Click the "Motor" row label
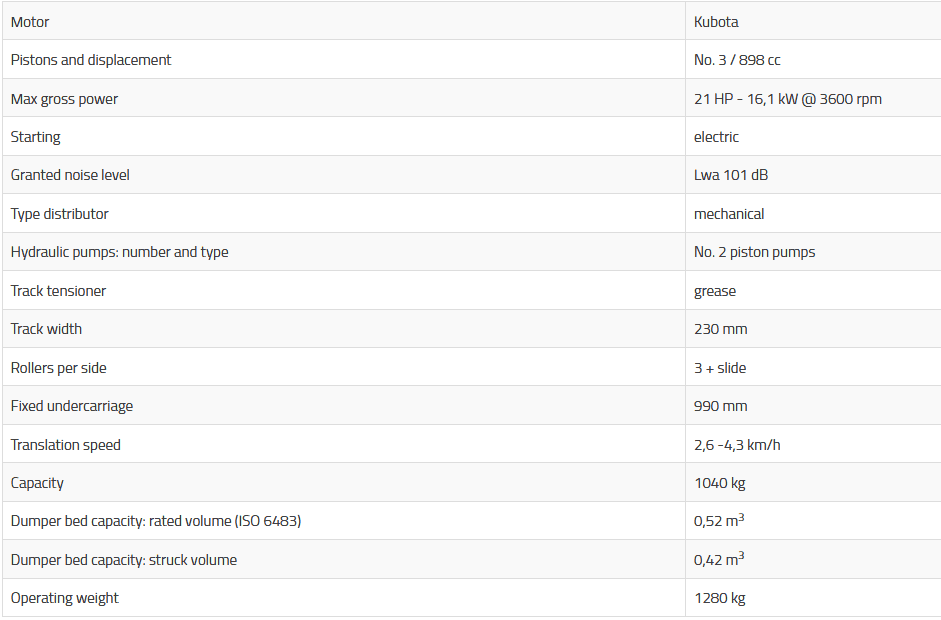 click(x=30, y=22)
